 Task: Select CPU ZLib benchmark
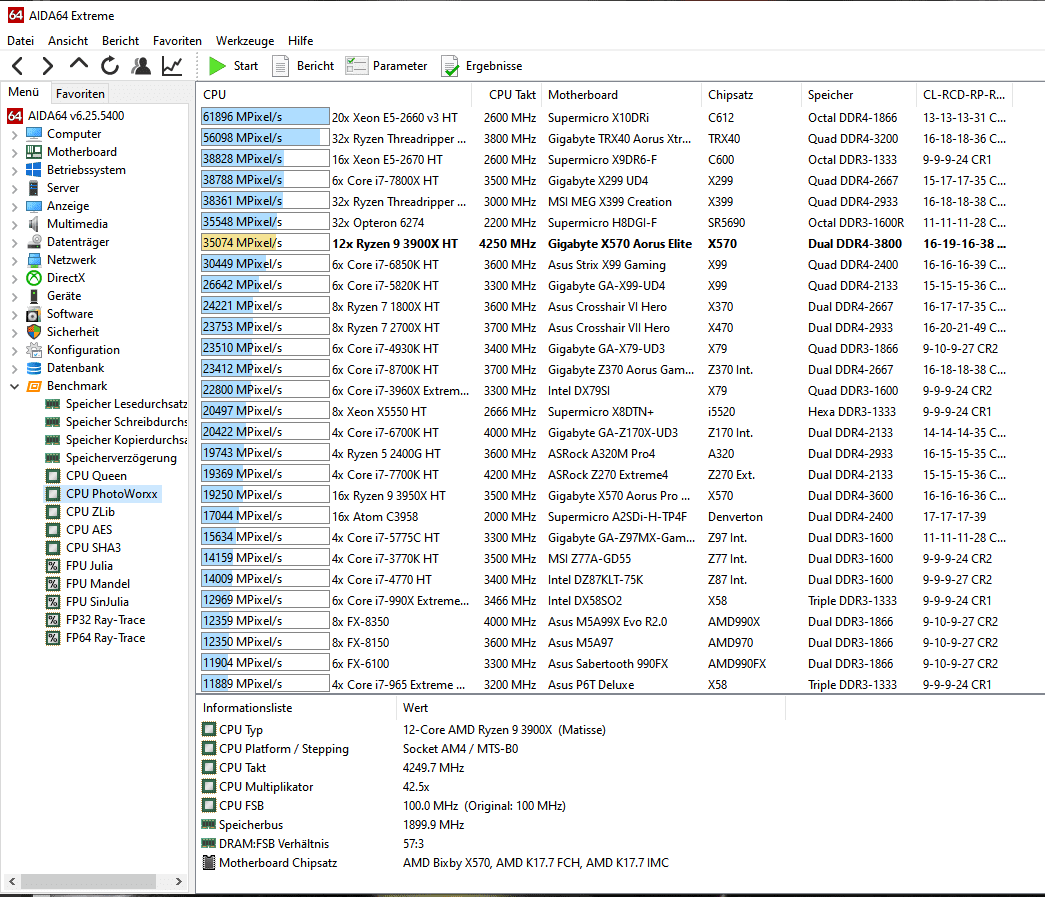(x=91, y=512)
